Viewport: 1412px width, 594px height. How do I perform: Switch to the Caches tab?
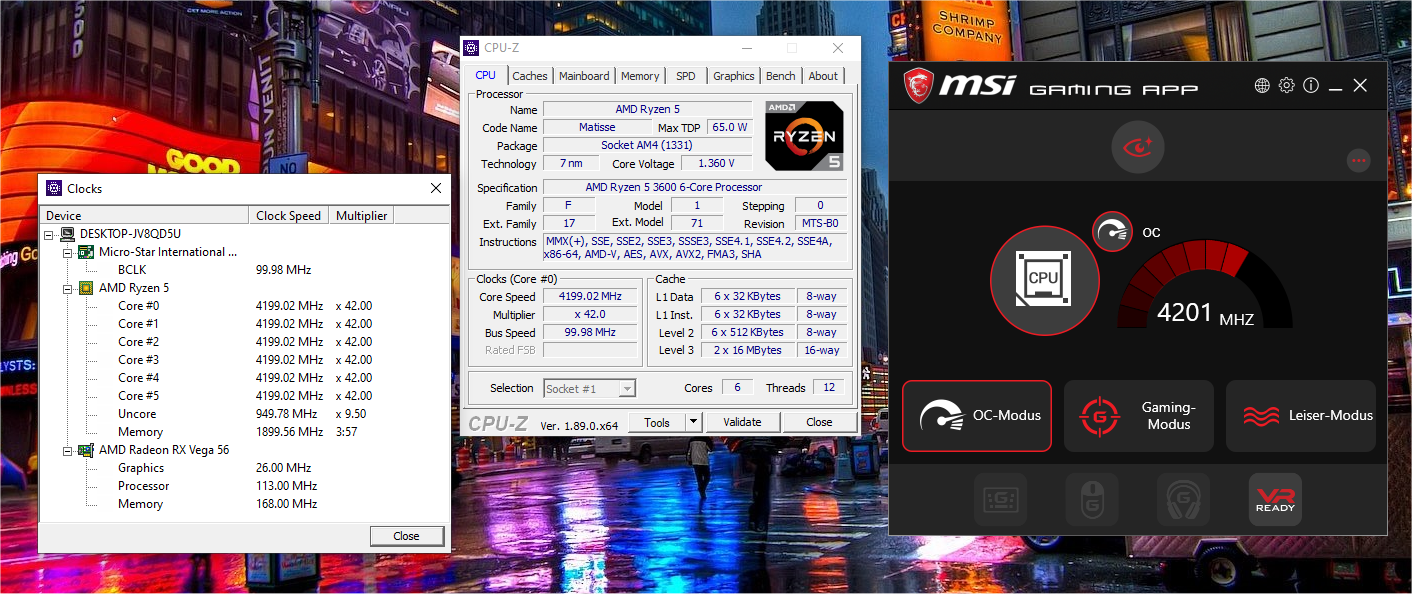[530, 76]
